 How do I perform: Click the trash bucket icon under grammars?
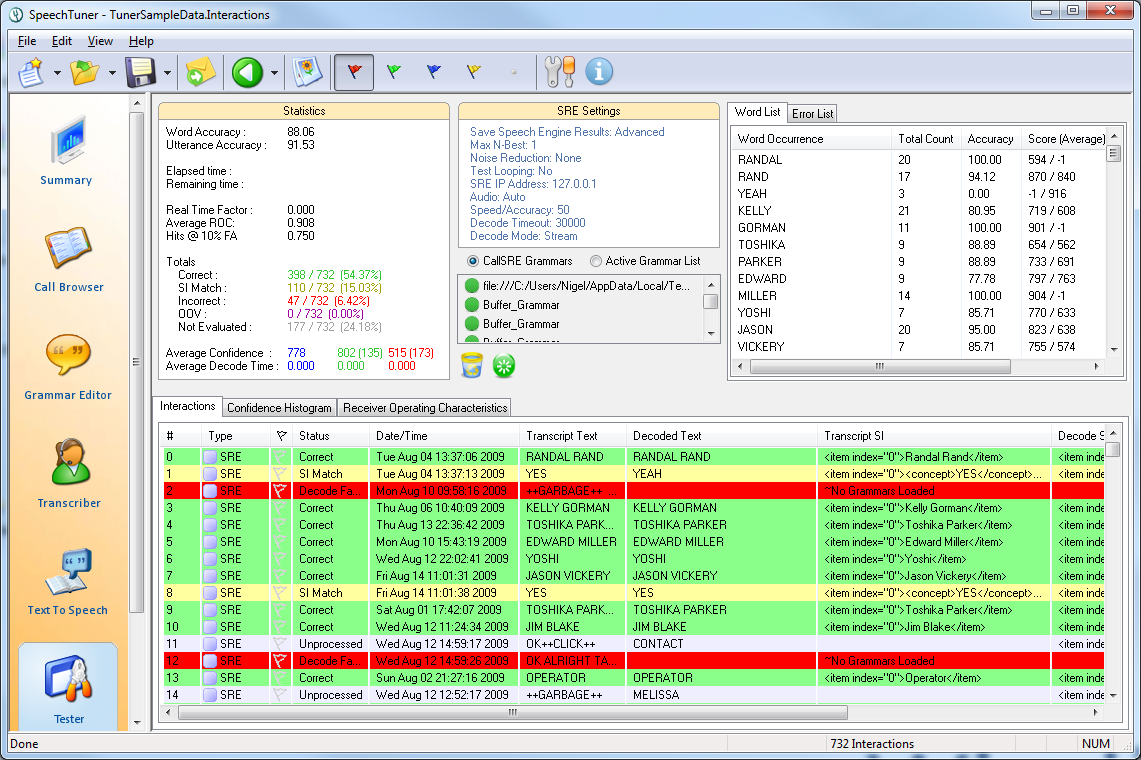[x=472, y=365]
